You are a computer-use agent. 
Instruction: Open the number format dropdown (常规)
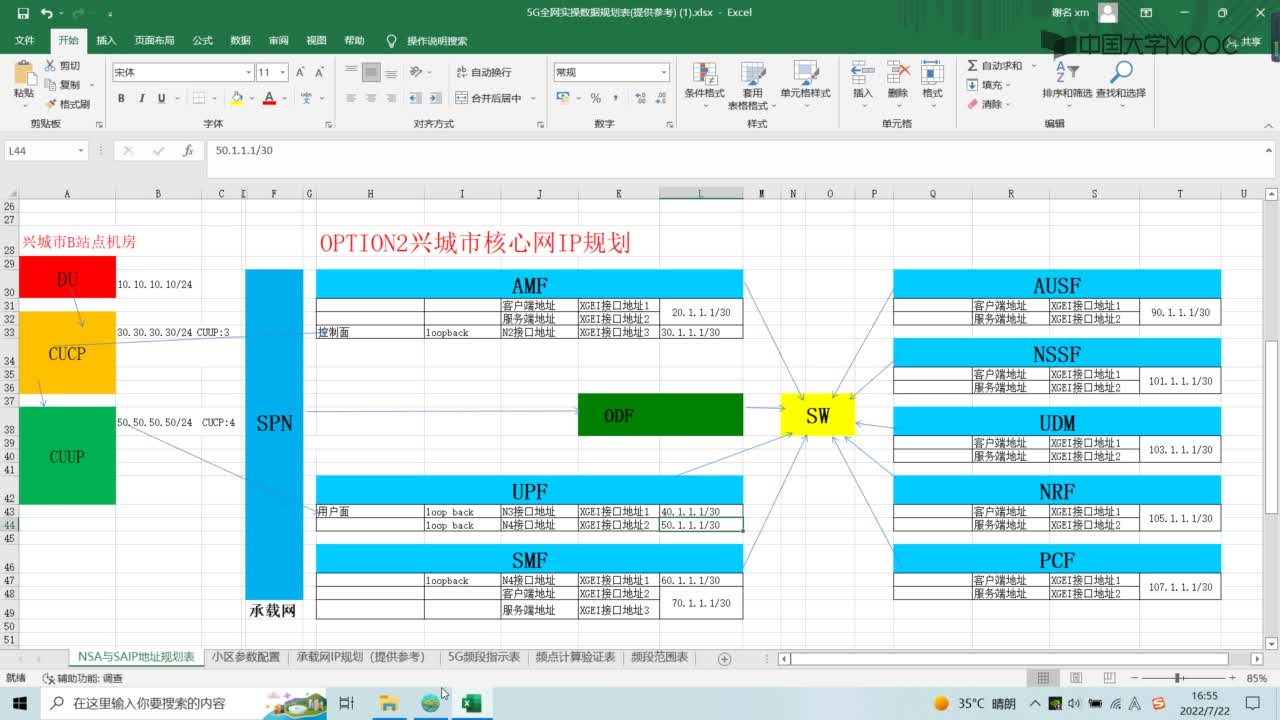click(x=663, y=72)
